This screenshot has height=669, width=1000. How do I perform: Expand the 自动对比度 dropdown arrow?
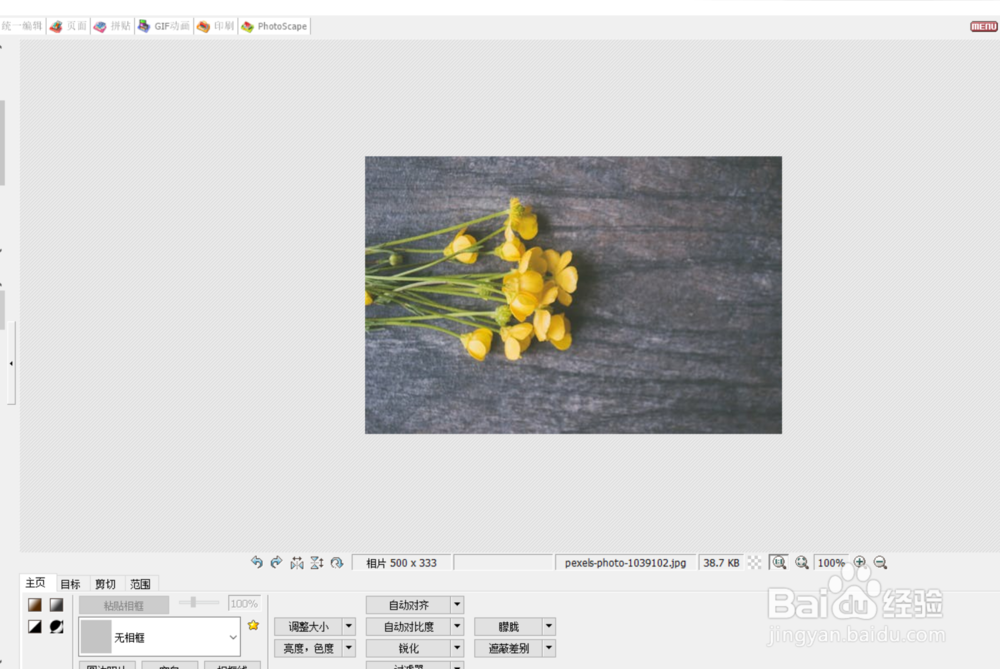click(x=457, y=627)
